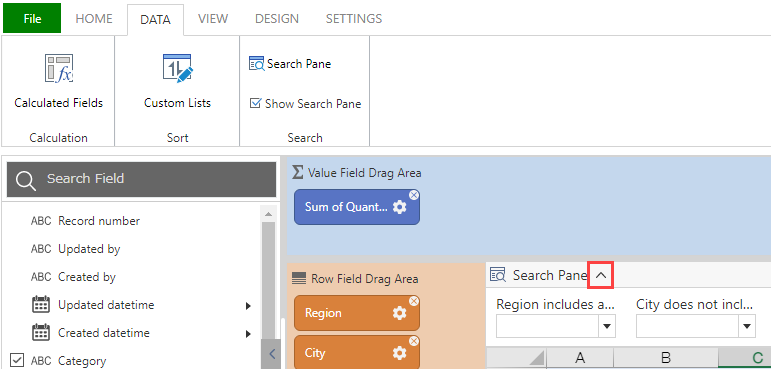771x369 pixels.
Task: Uncheck the Category field checkbox
Action: pyautogui.click(x=17, y=360)
